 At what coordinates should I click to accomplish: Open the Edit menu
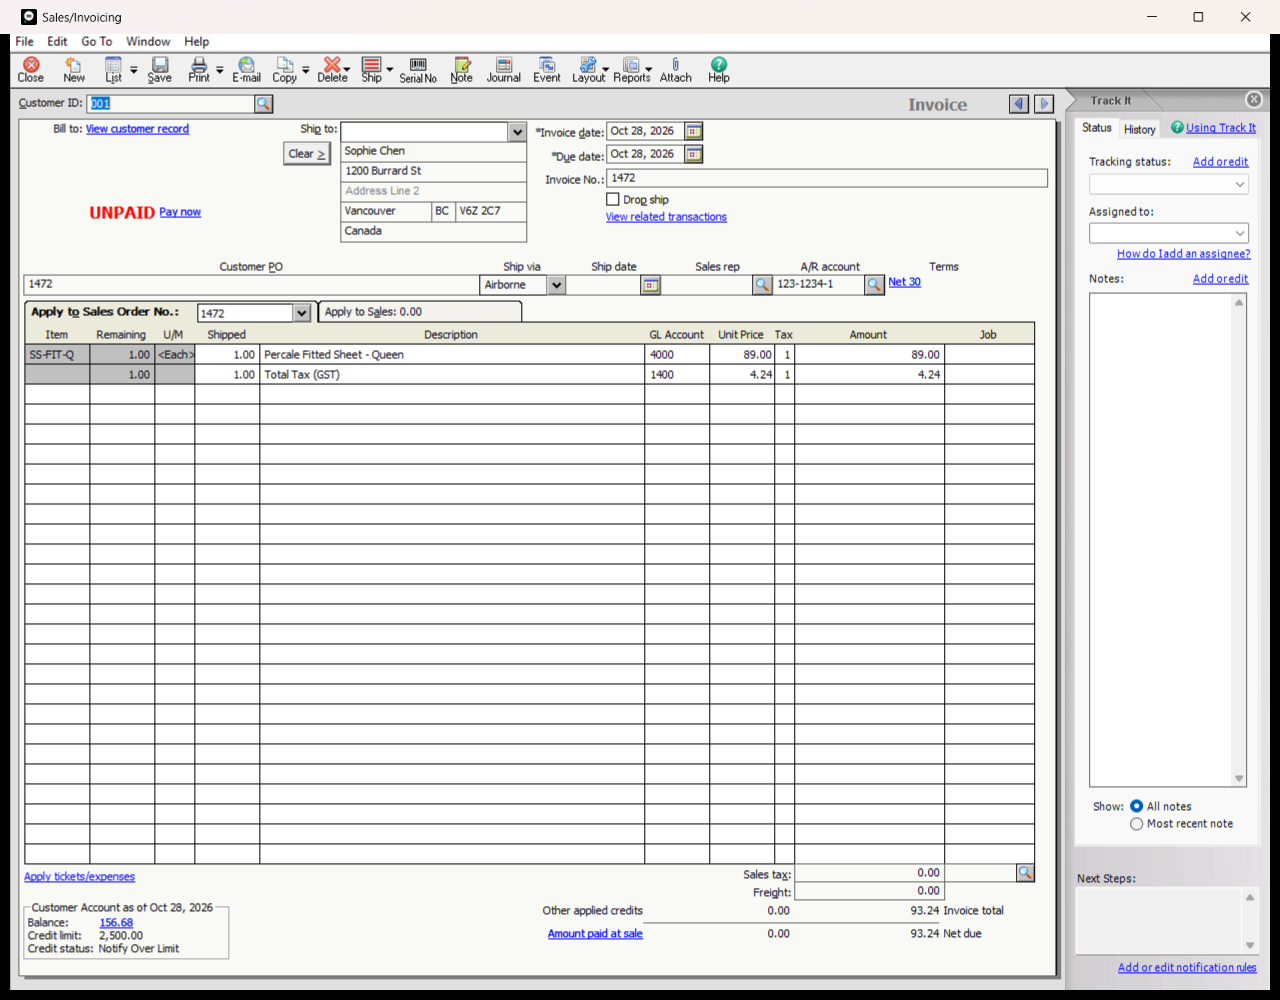pos(57,41)
